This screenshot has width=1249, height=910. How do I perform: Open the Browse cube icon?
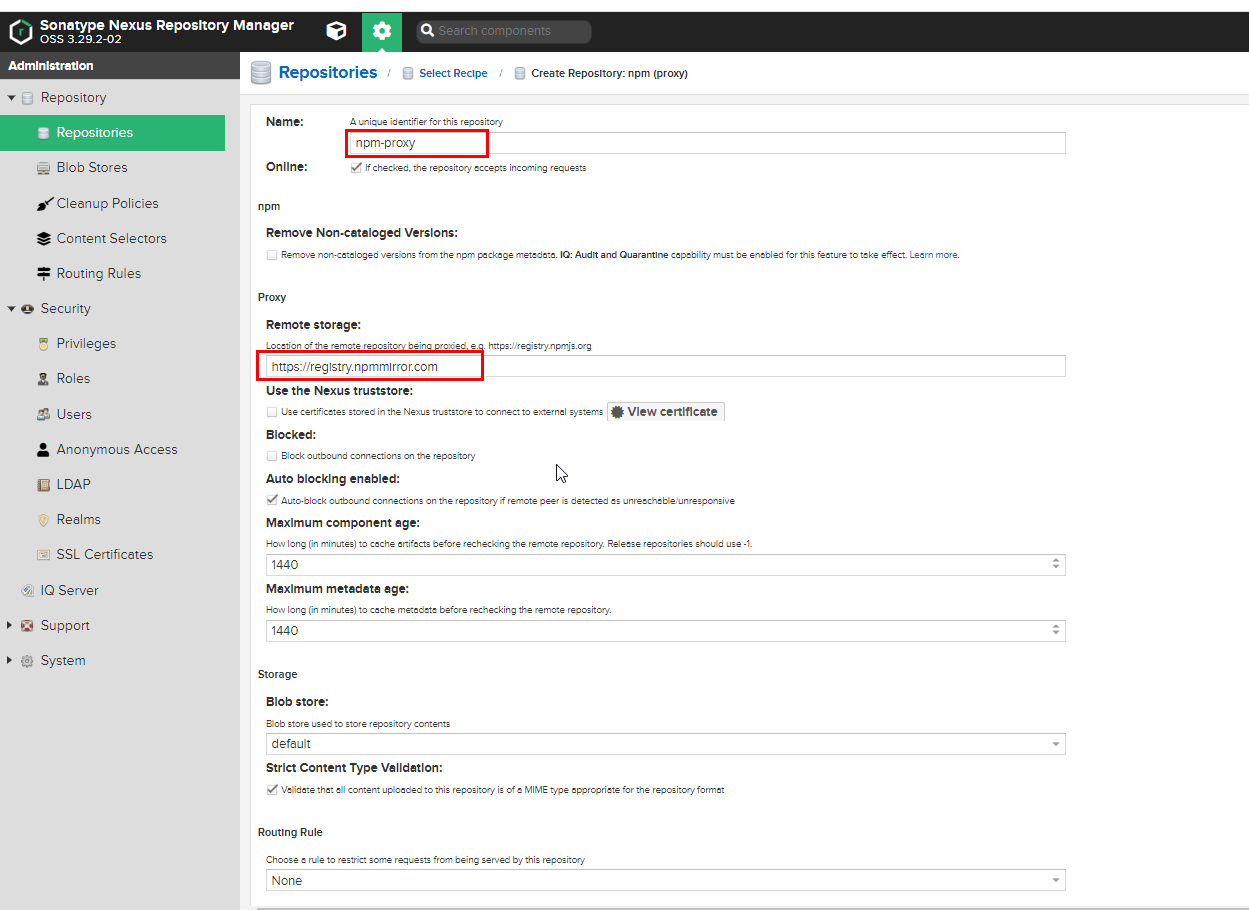(337, 31)
